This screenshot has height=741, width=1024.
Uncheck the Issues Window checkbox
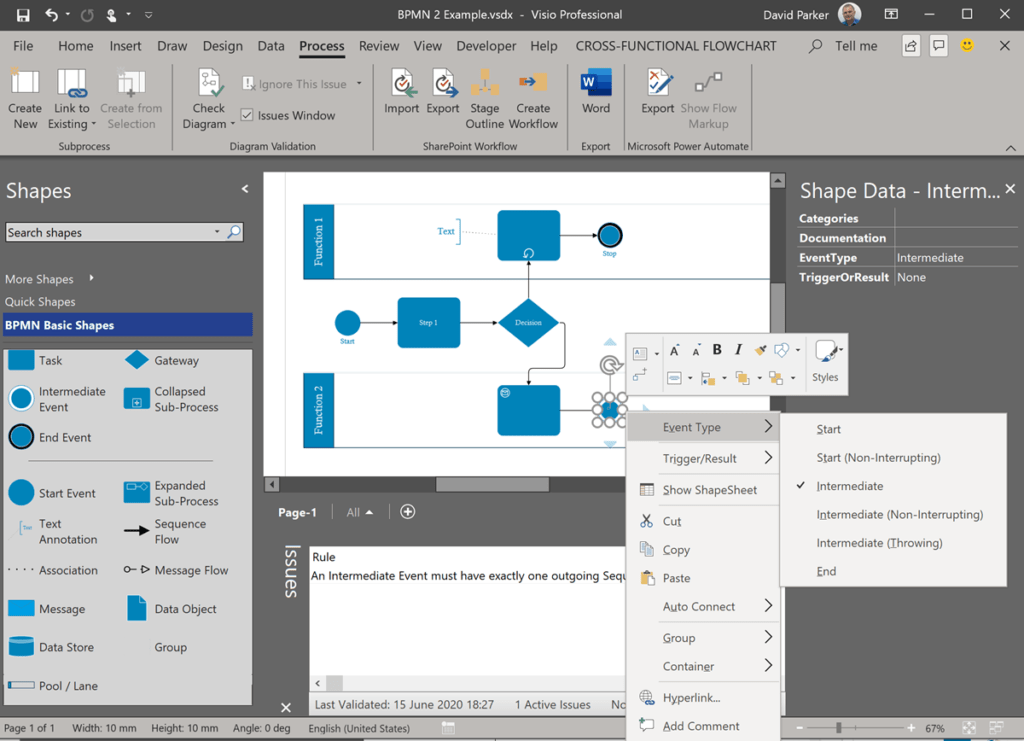click(246, 113)
